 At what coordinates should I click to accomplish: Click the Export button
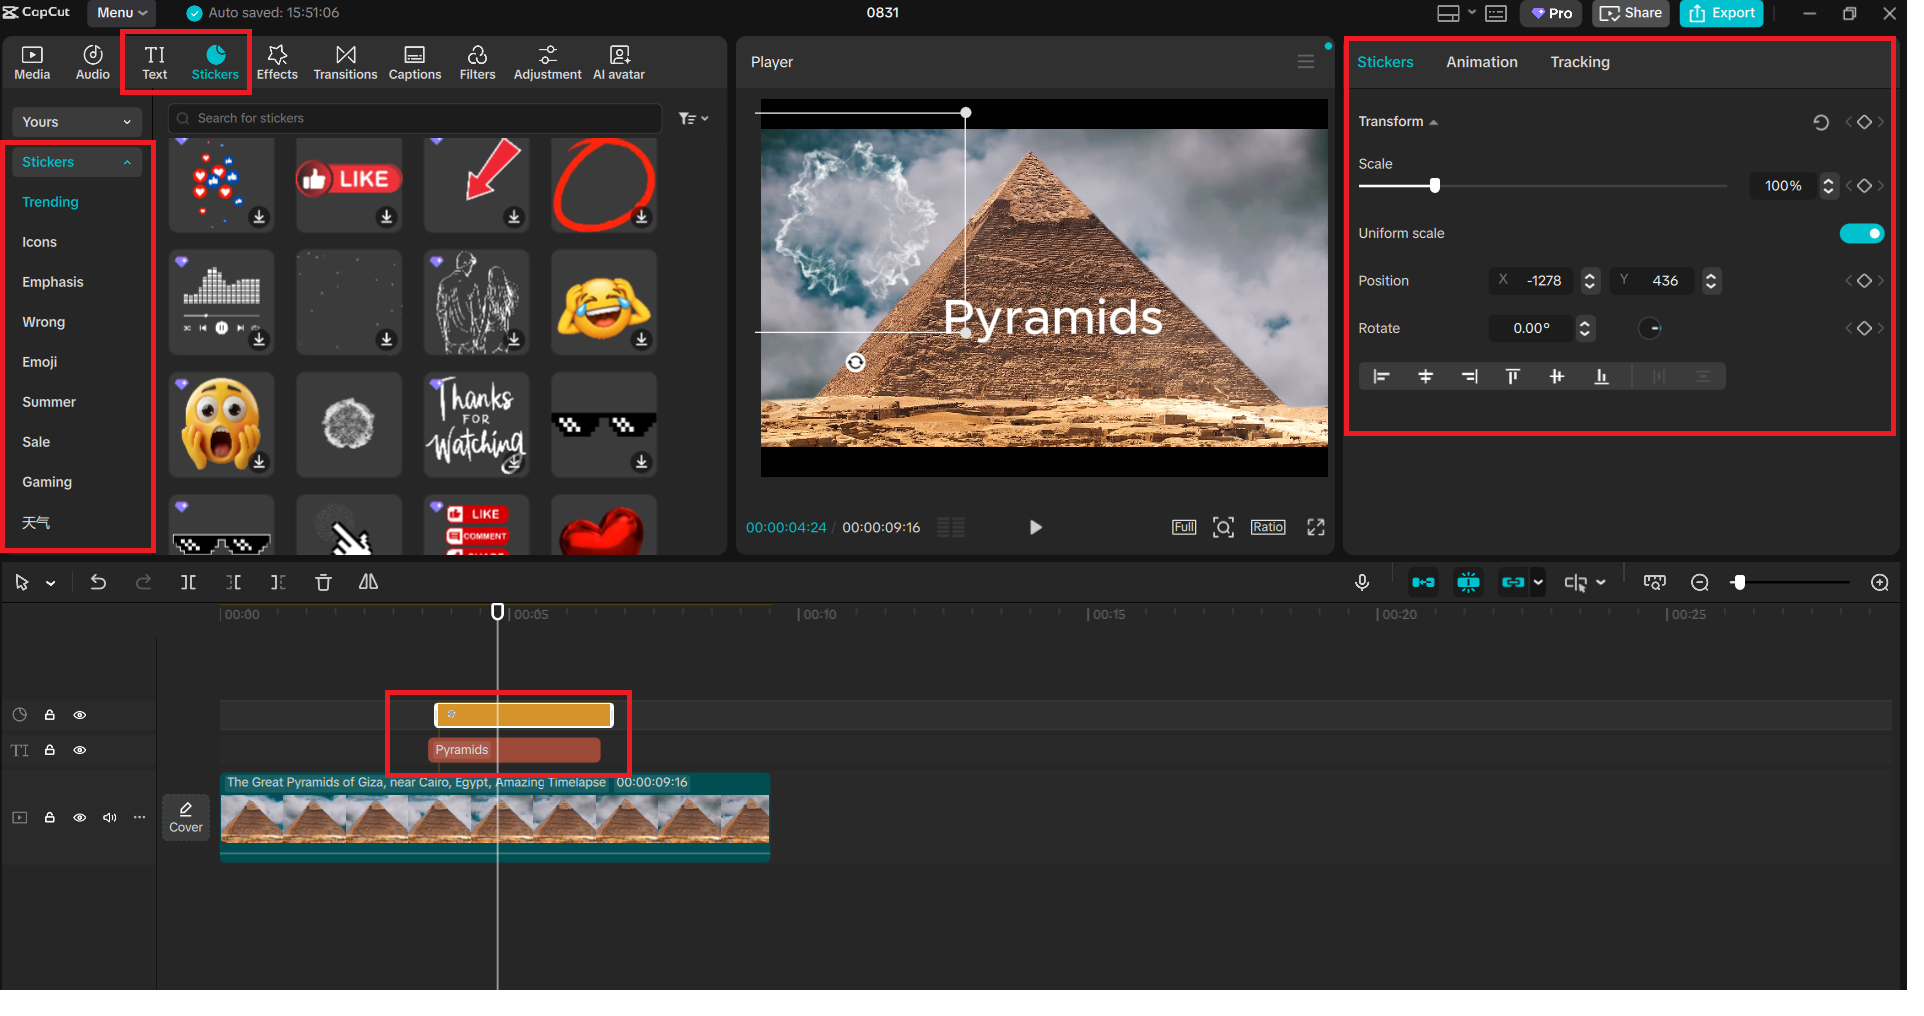point(1722,13)
